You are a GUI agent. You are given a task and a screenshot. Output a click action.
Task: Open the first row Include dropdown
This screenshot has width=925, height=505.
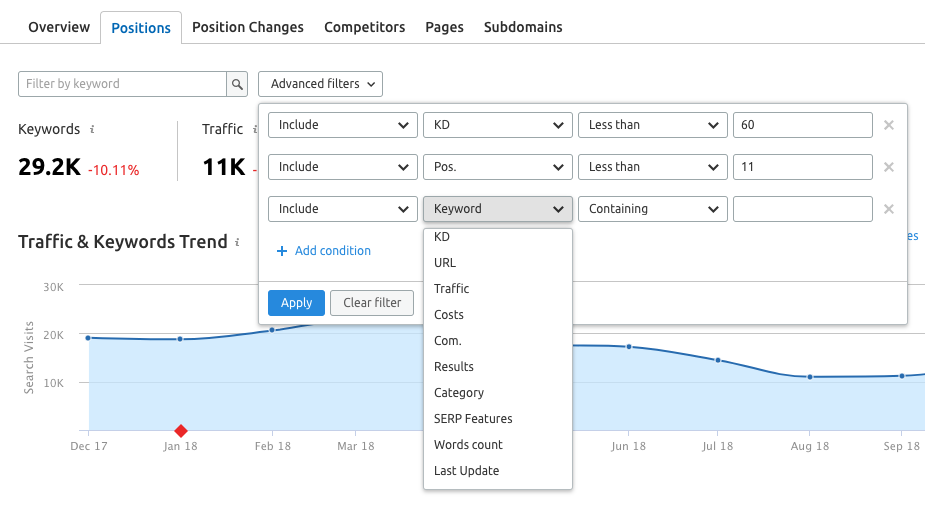(342, 125)
